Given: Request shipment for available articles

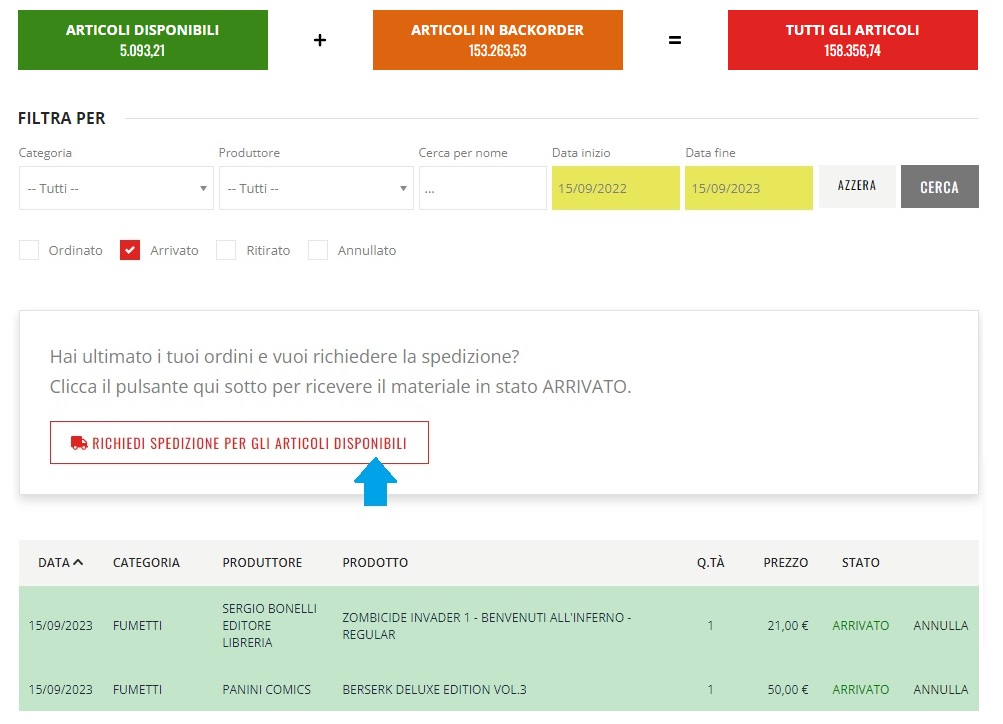Looking at the screenshot, I should 240,443.
